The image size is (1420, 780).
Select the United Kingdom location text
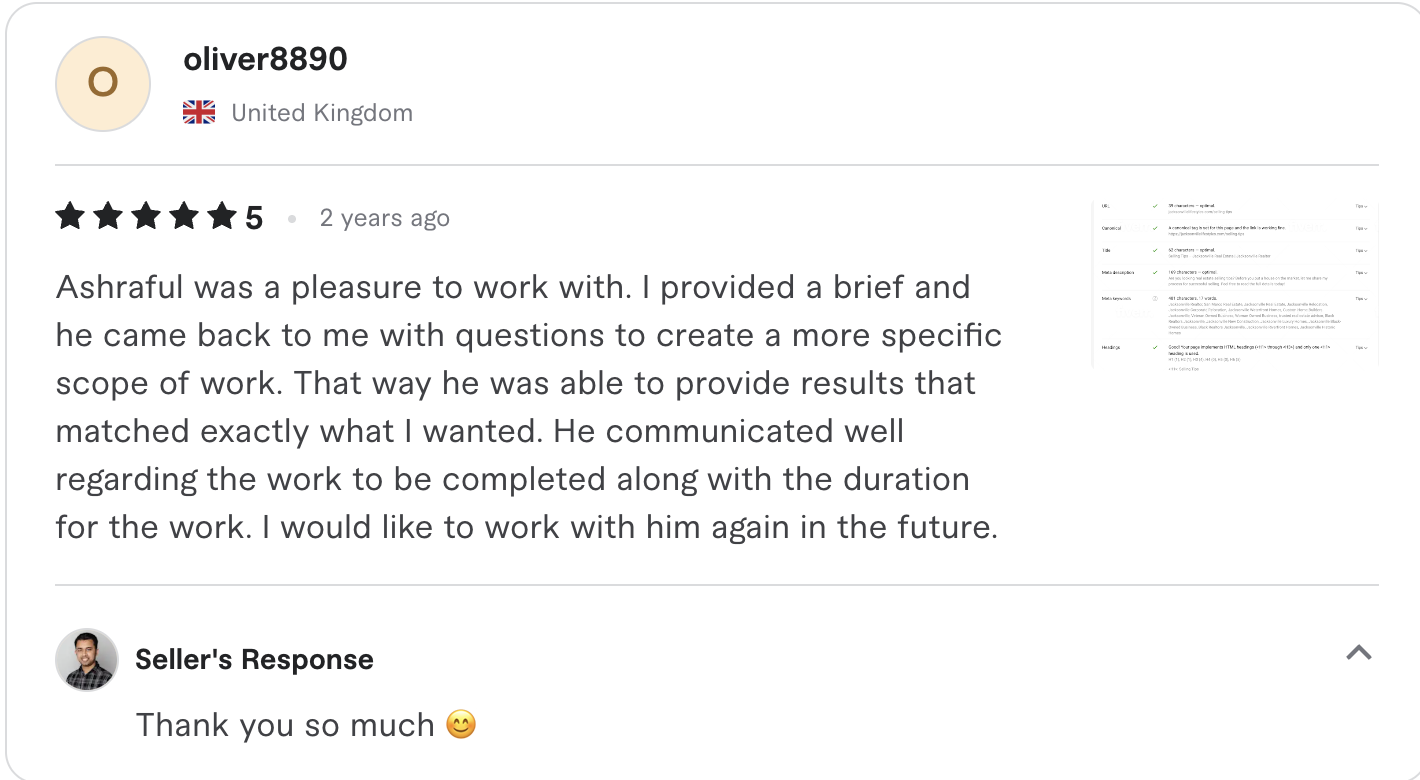pos(322,112)
